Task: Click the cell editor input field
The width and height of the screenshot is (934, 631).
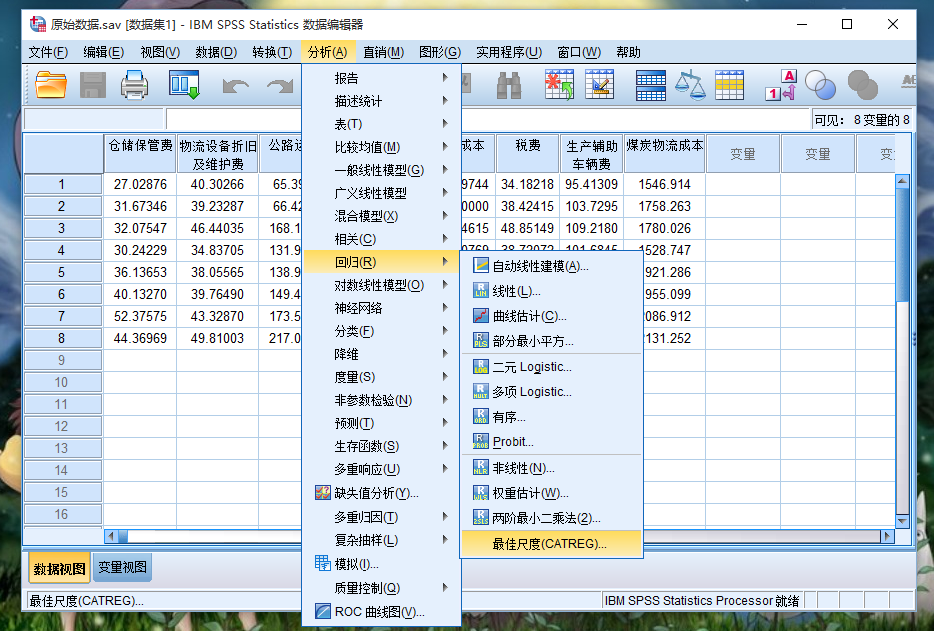Action: tap(488, 120)
